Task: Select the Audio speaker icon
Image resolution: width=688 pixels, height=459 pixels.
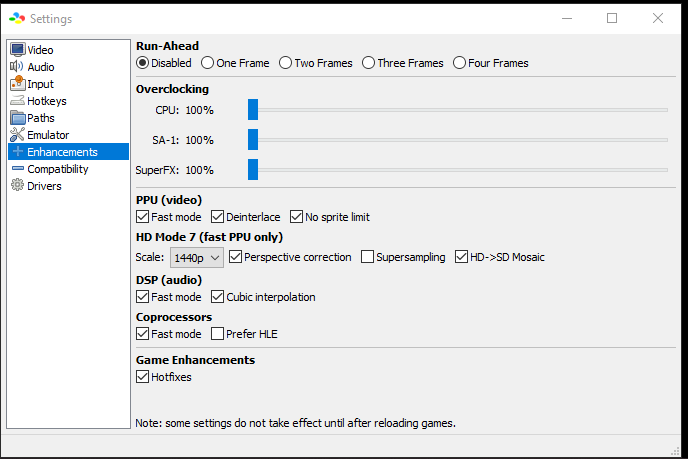Action: point(17,67)
